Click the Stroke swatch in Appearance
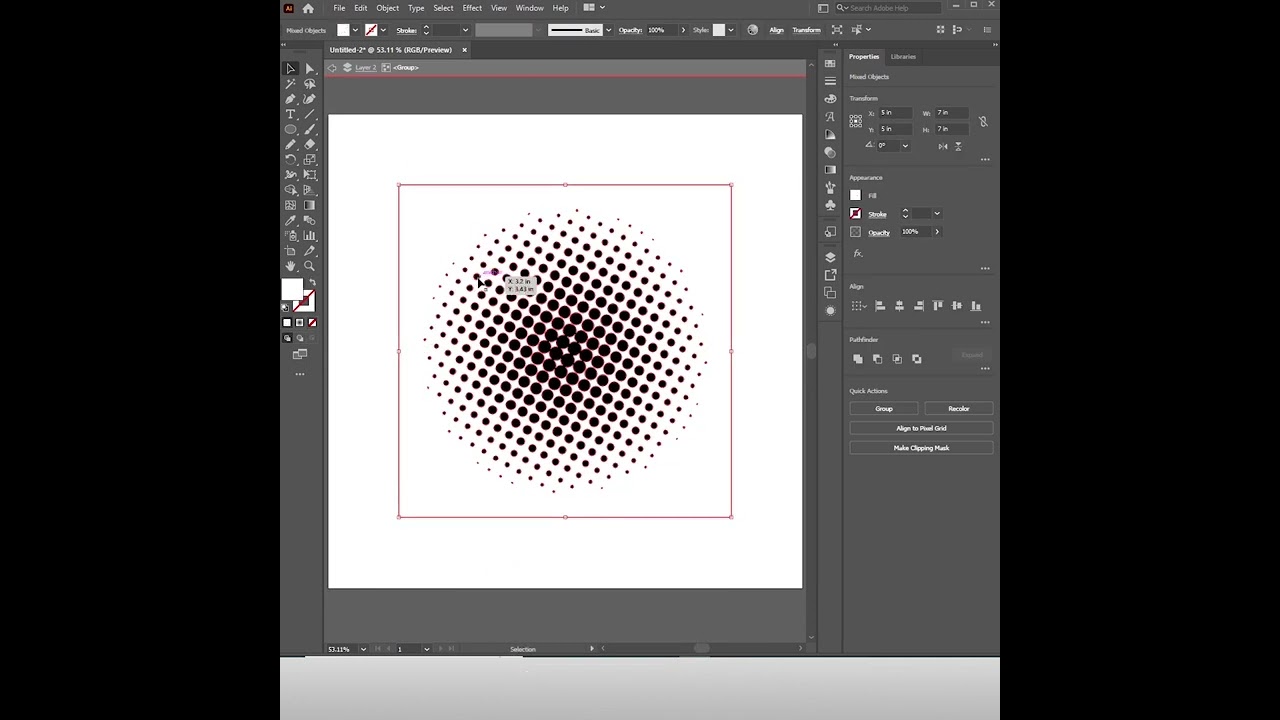 tap(855, 213)
